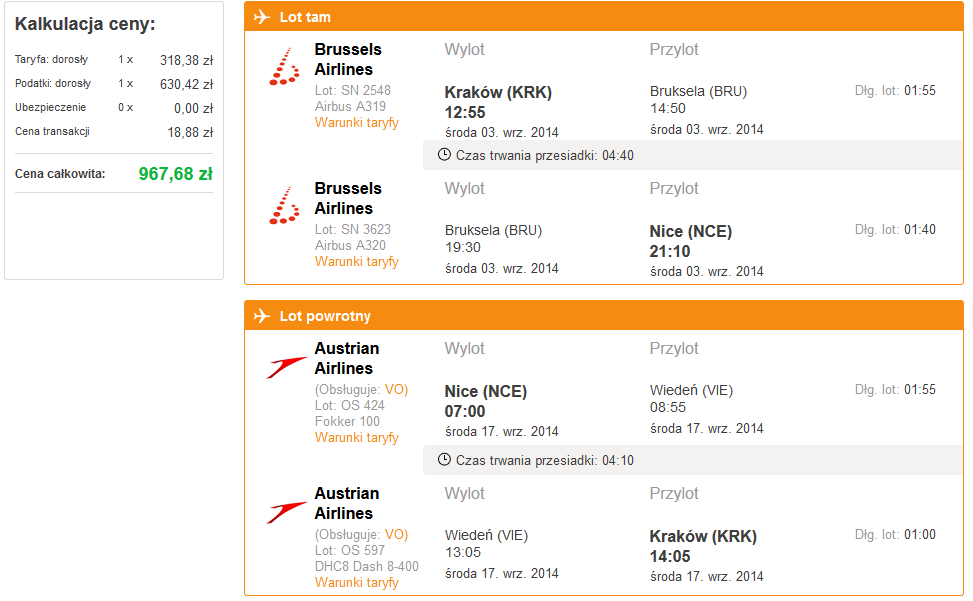This screenshot has height=601, width=973.
Task: Click clock icon next to przesiadki 04:40
Action: point(444,154)
